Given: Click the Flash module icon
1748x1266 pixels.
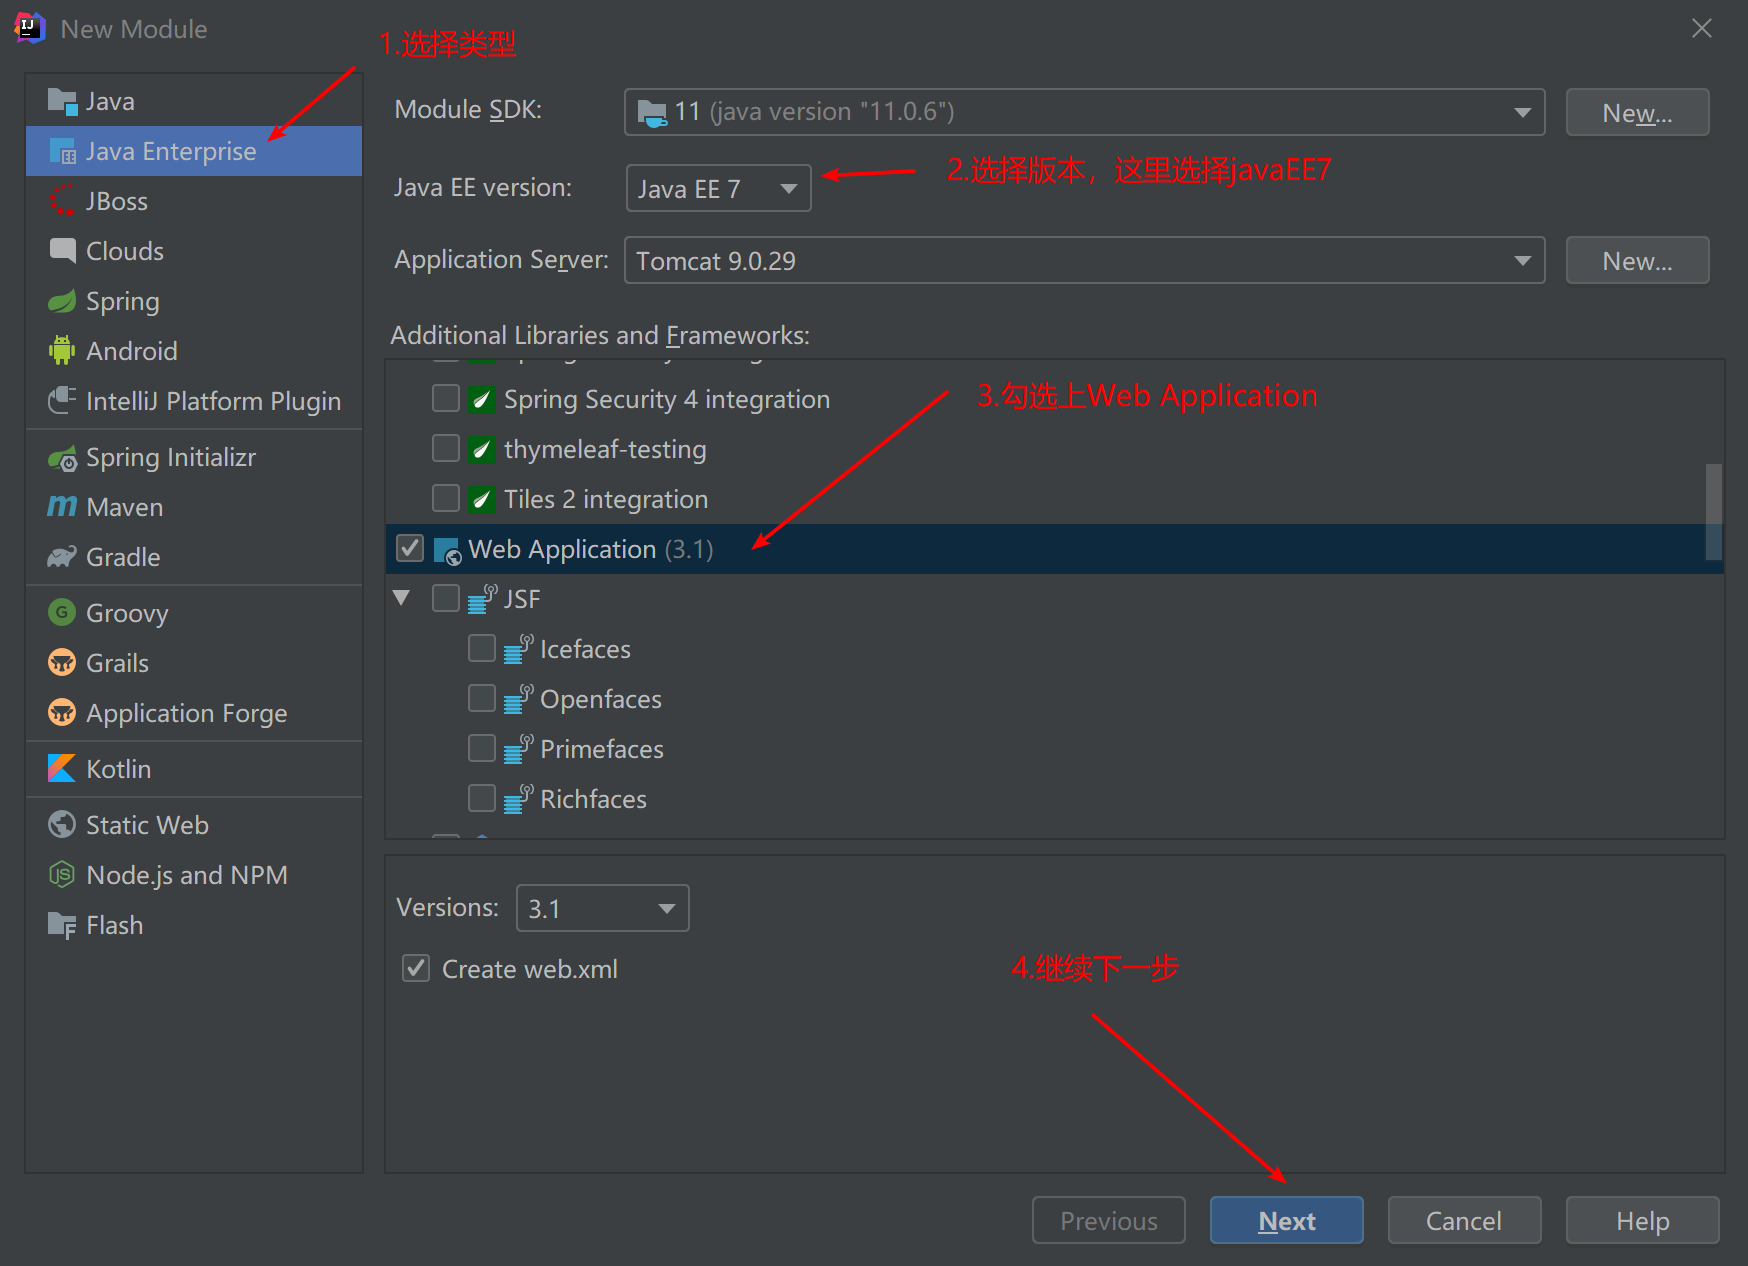Looking at the screenshot, I should tap(62, 925).
